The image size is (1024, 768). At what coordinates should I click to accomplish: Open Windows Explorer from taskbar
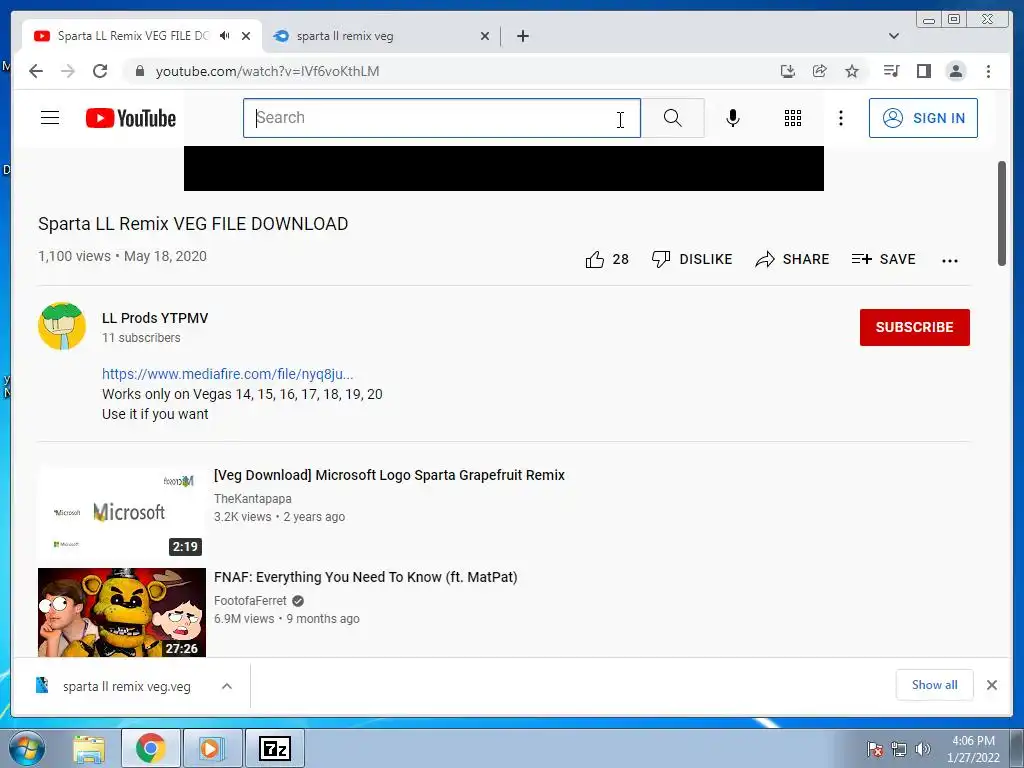pos(89,748)
